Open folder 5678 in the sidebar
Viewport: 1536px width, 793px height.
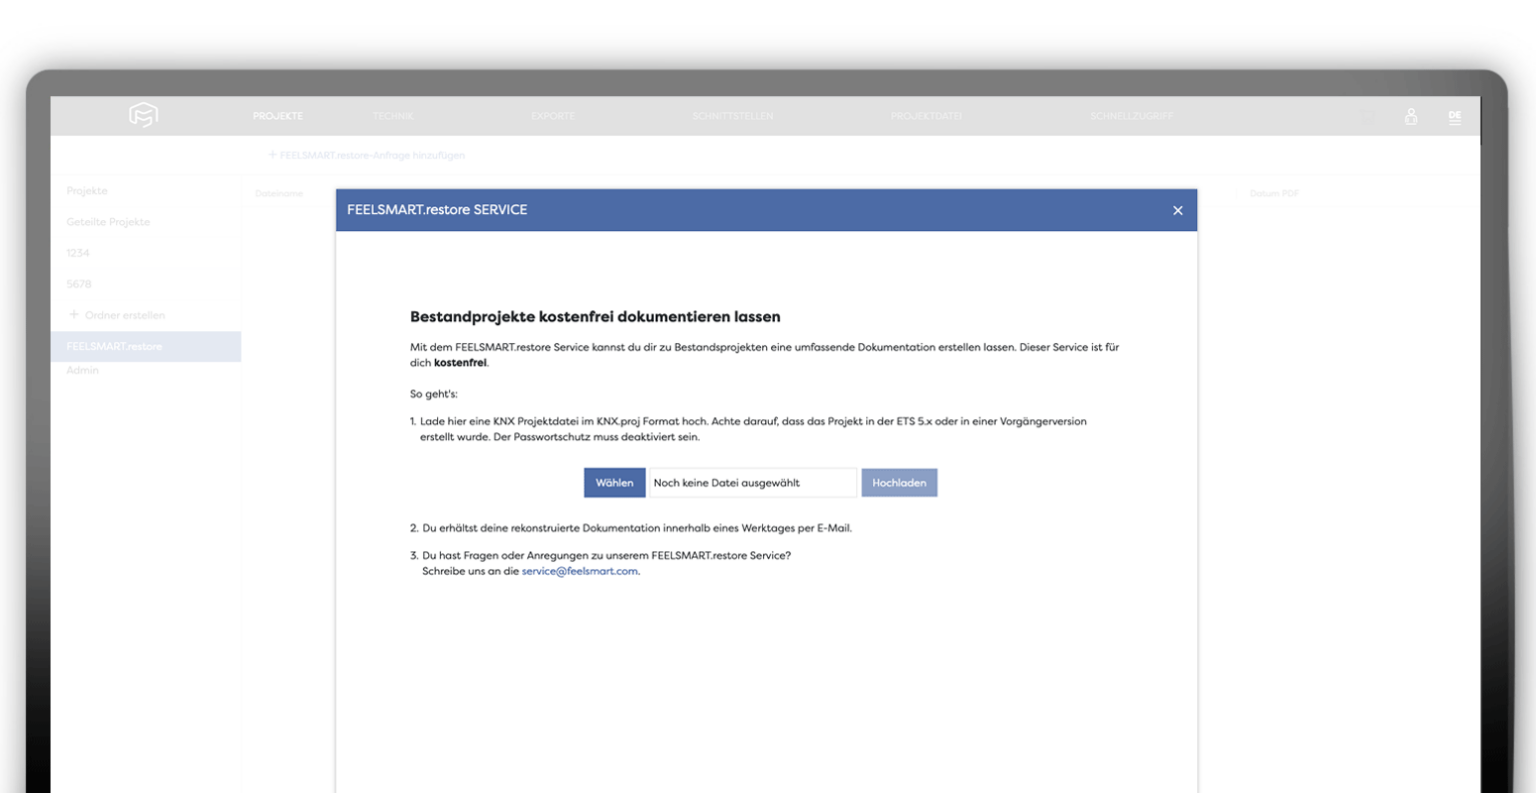coord(78,284)
